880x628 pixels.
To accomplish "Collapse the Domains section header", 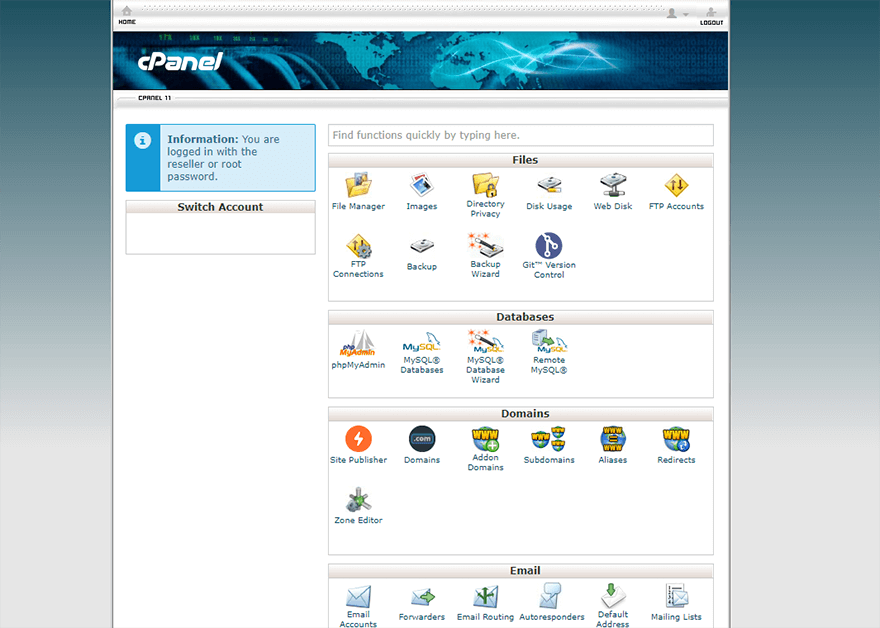I will coord(521,414).
